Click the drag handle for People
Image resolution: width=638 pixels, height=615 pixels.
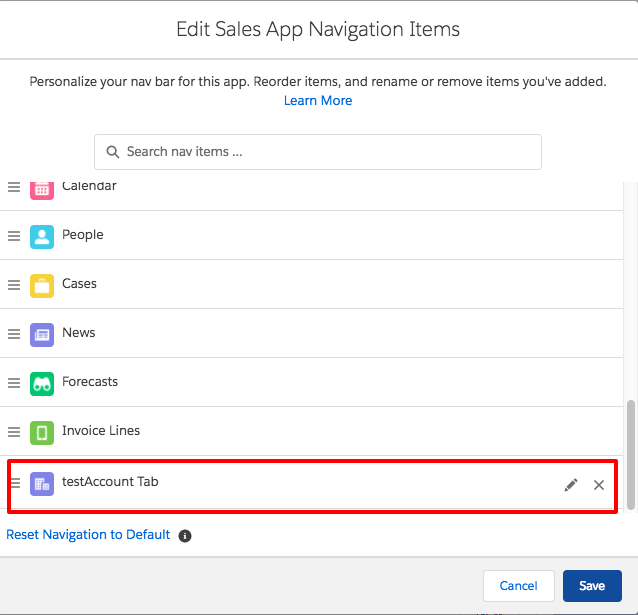coord(14,236)
